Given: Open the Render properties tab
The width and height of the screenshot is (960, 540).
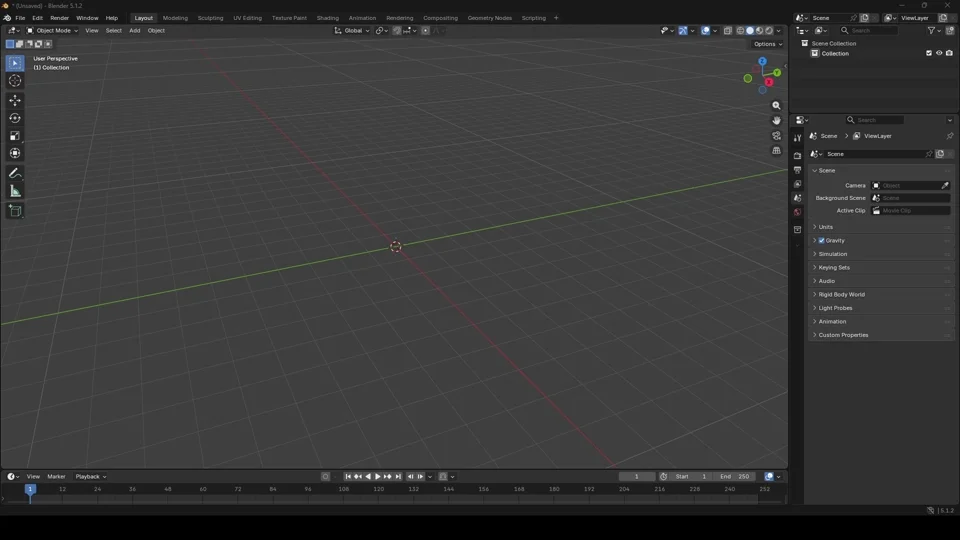Looking at the screenshot, I should (797, 156).
